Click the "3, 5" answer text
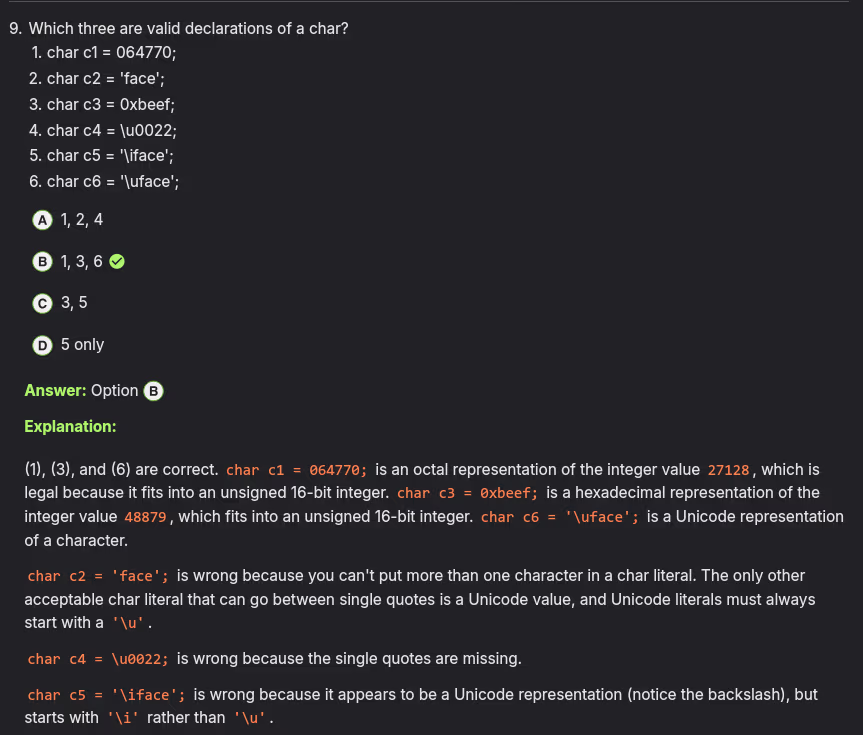 coord(74,303)
